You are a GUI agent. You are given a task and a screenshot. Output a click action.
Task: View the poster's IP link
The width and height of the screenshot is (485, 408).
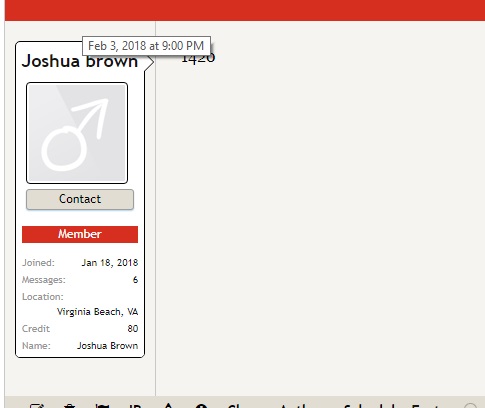pos(135,406)
